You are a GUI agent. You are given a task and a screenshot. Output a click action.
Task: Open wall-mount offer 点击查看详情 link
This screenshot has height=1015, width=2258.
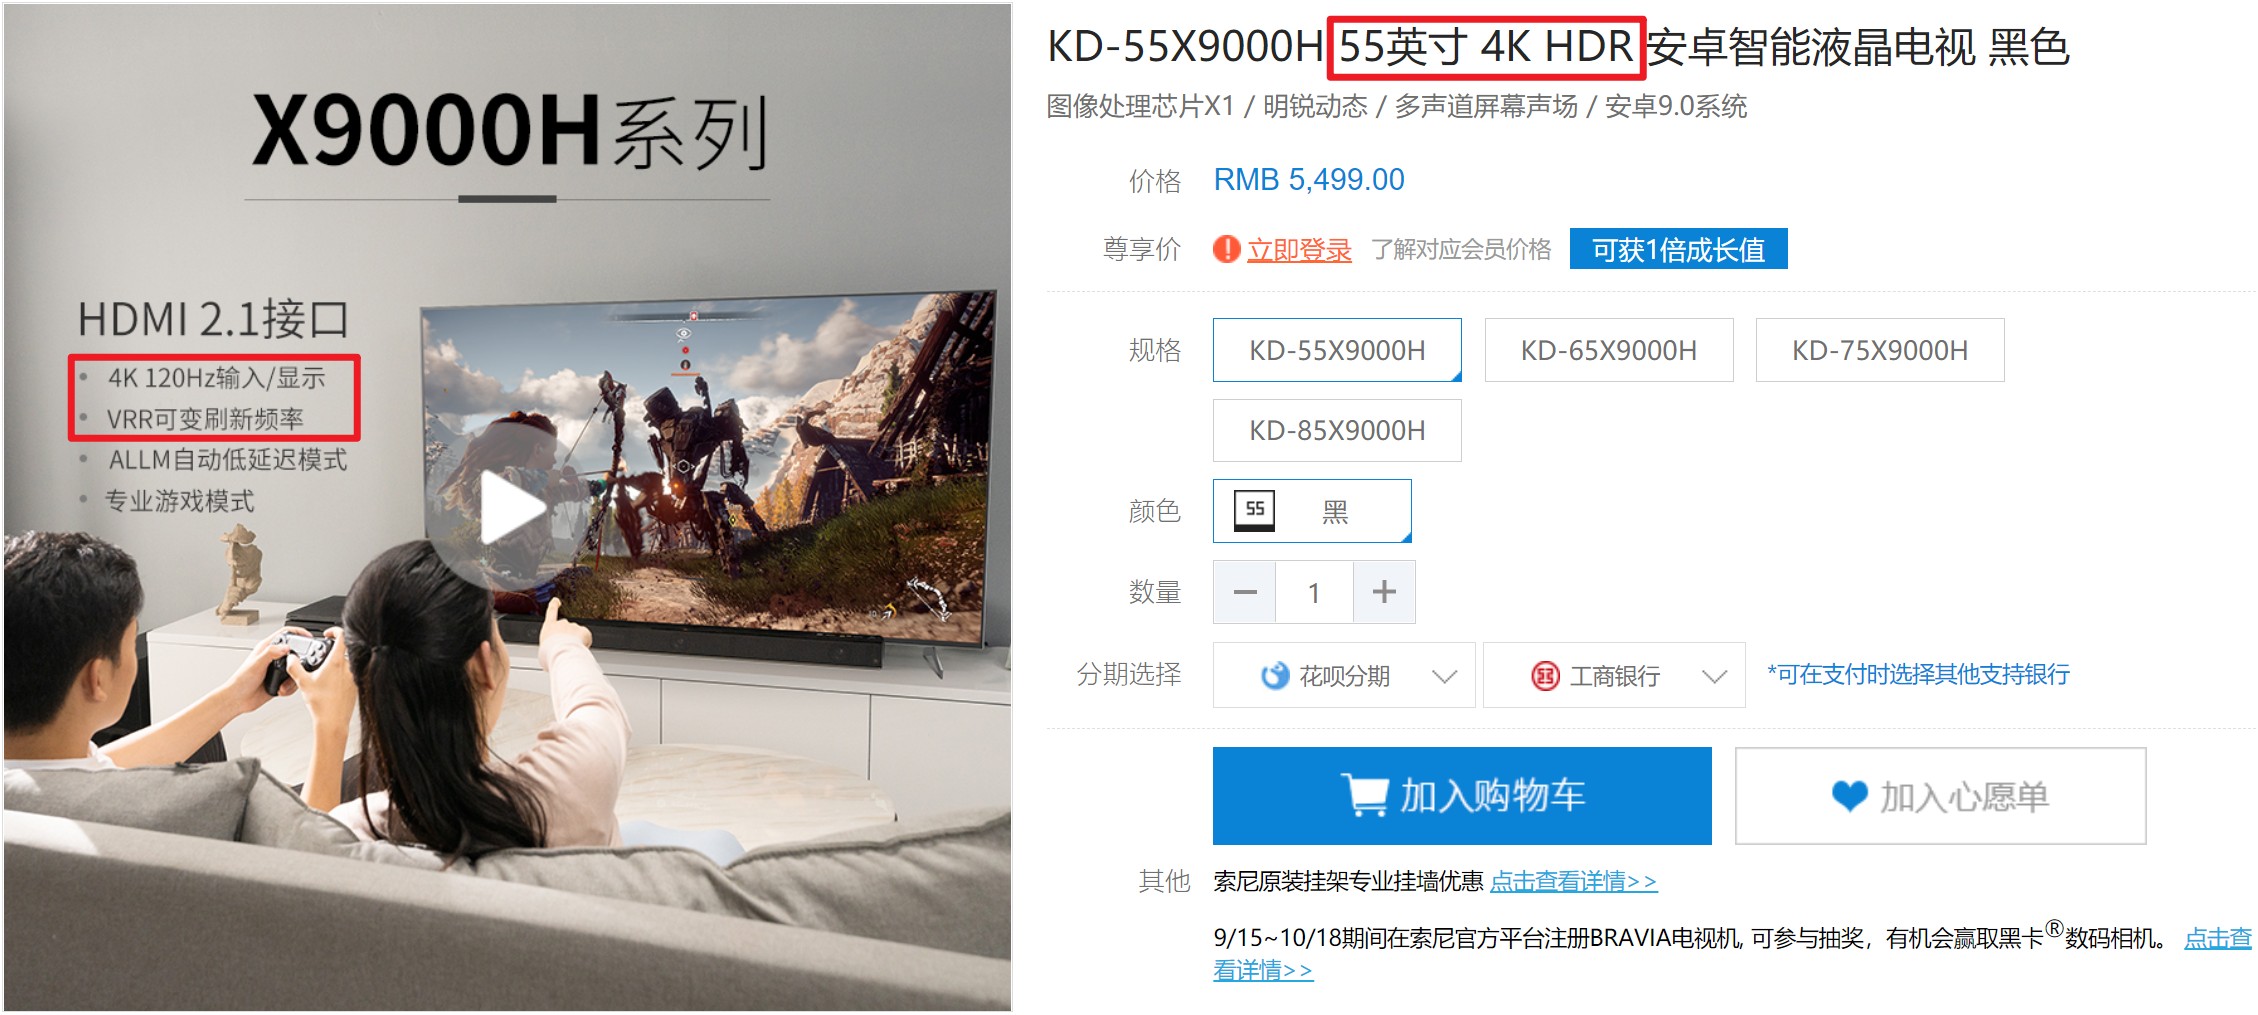click(x=1573, y=881)
